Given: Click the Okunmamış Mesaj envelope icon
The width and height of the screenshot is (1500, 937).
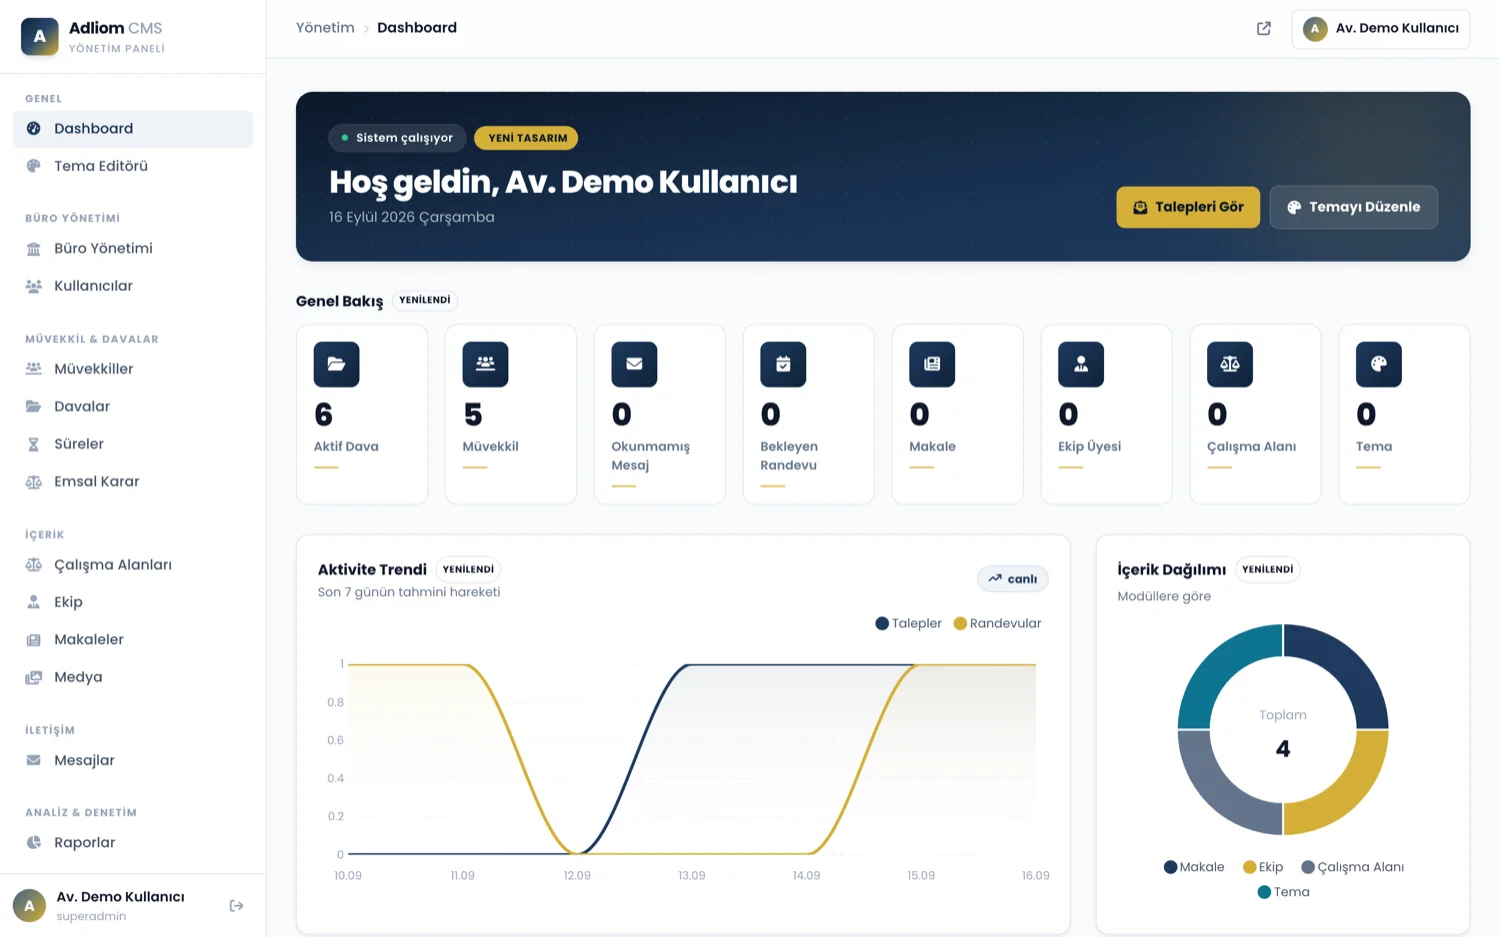Looking at the screenshot, I should tap(634, 364).
